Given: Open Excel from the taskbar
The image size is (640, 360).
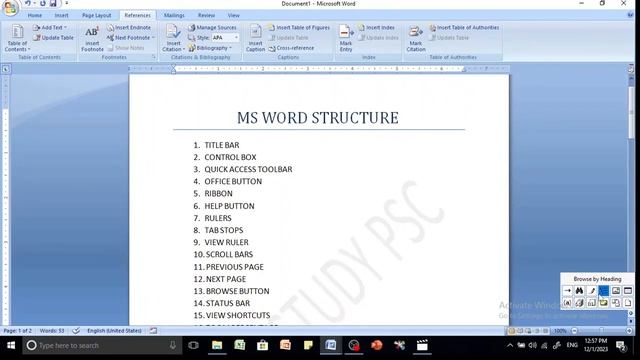Looking at the screenshot, I should [240, 345].
